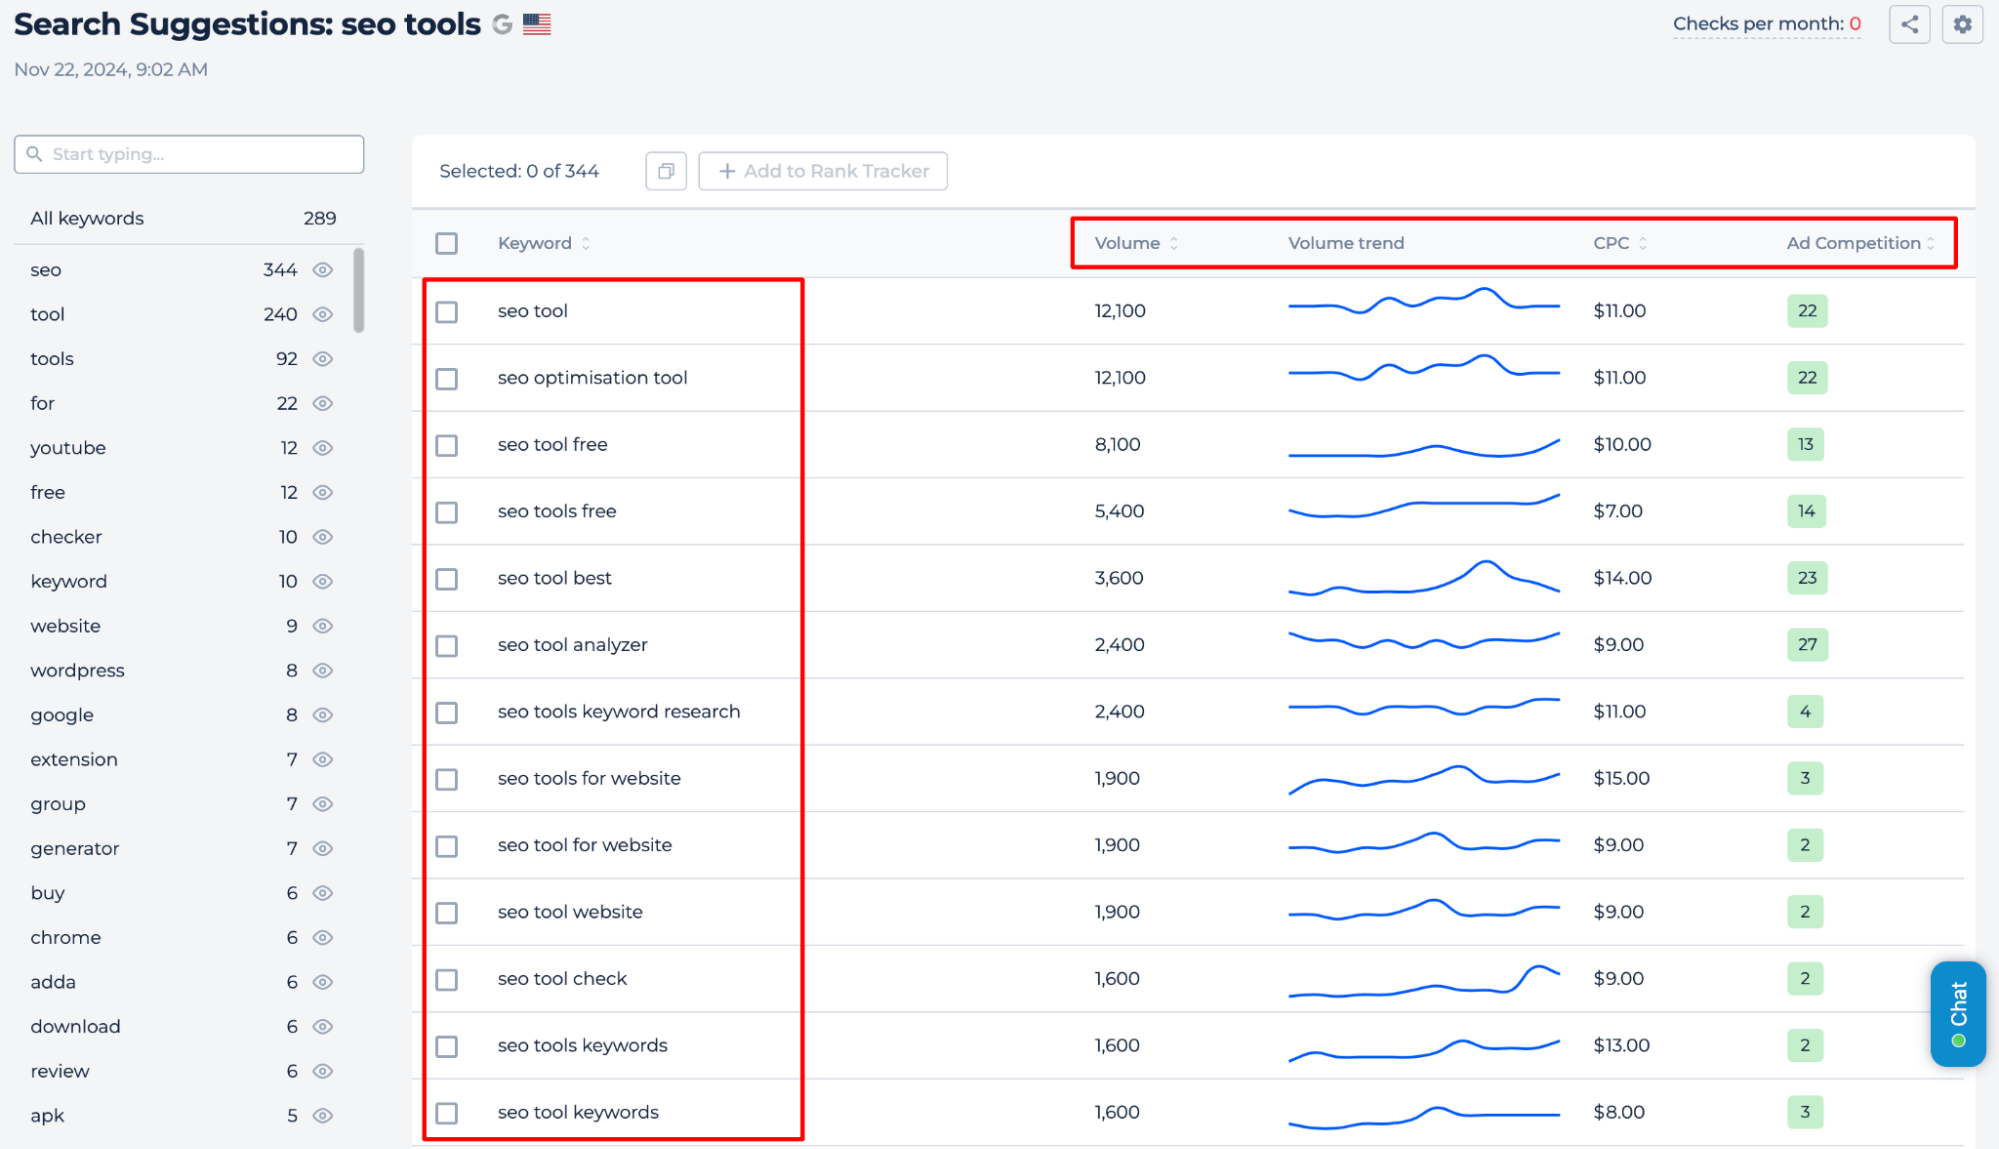The image size is (1999, 1149).
Task: Click the copy selected keywords icon
Action: [666, 171]
